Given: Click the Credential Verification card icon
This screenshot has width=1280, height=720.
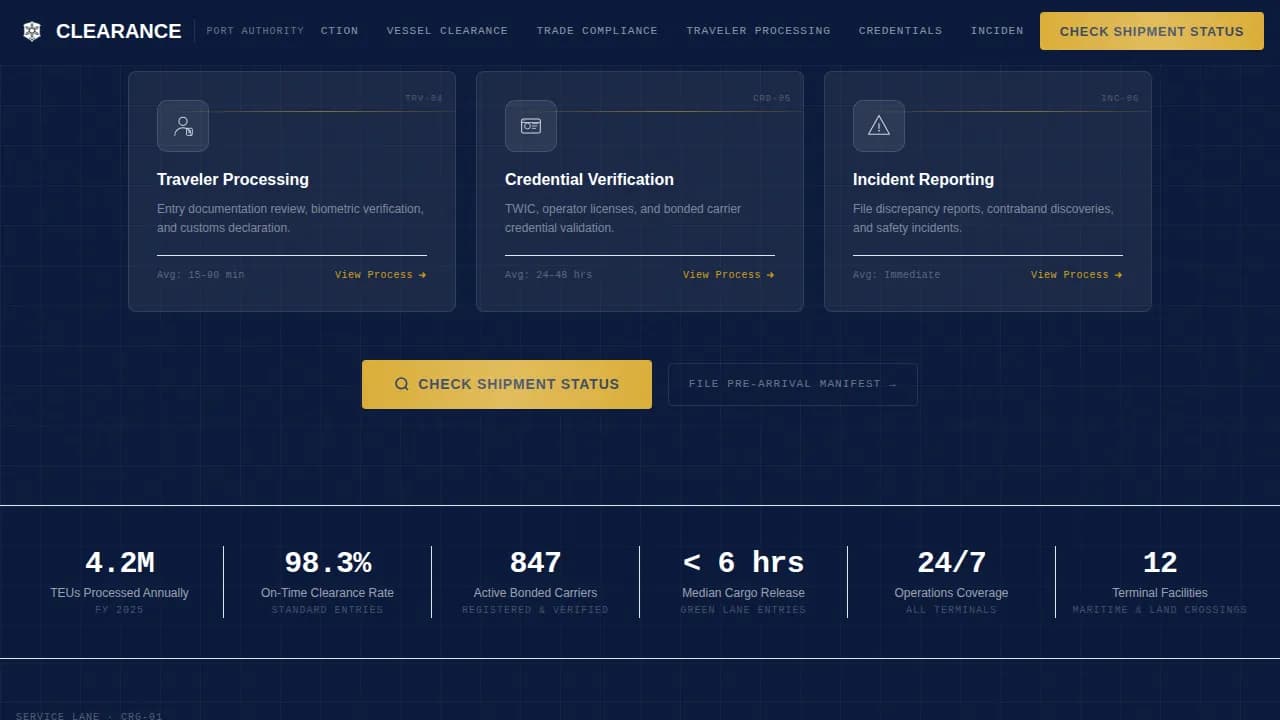Looking at the screenshot, I should (531, 126).
